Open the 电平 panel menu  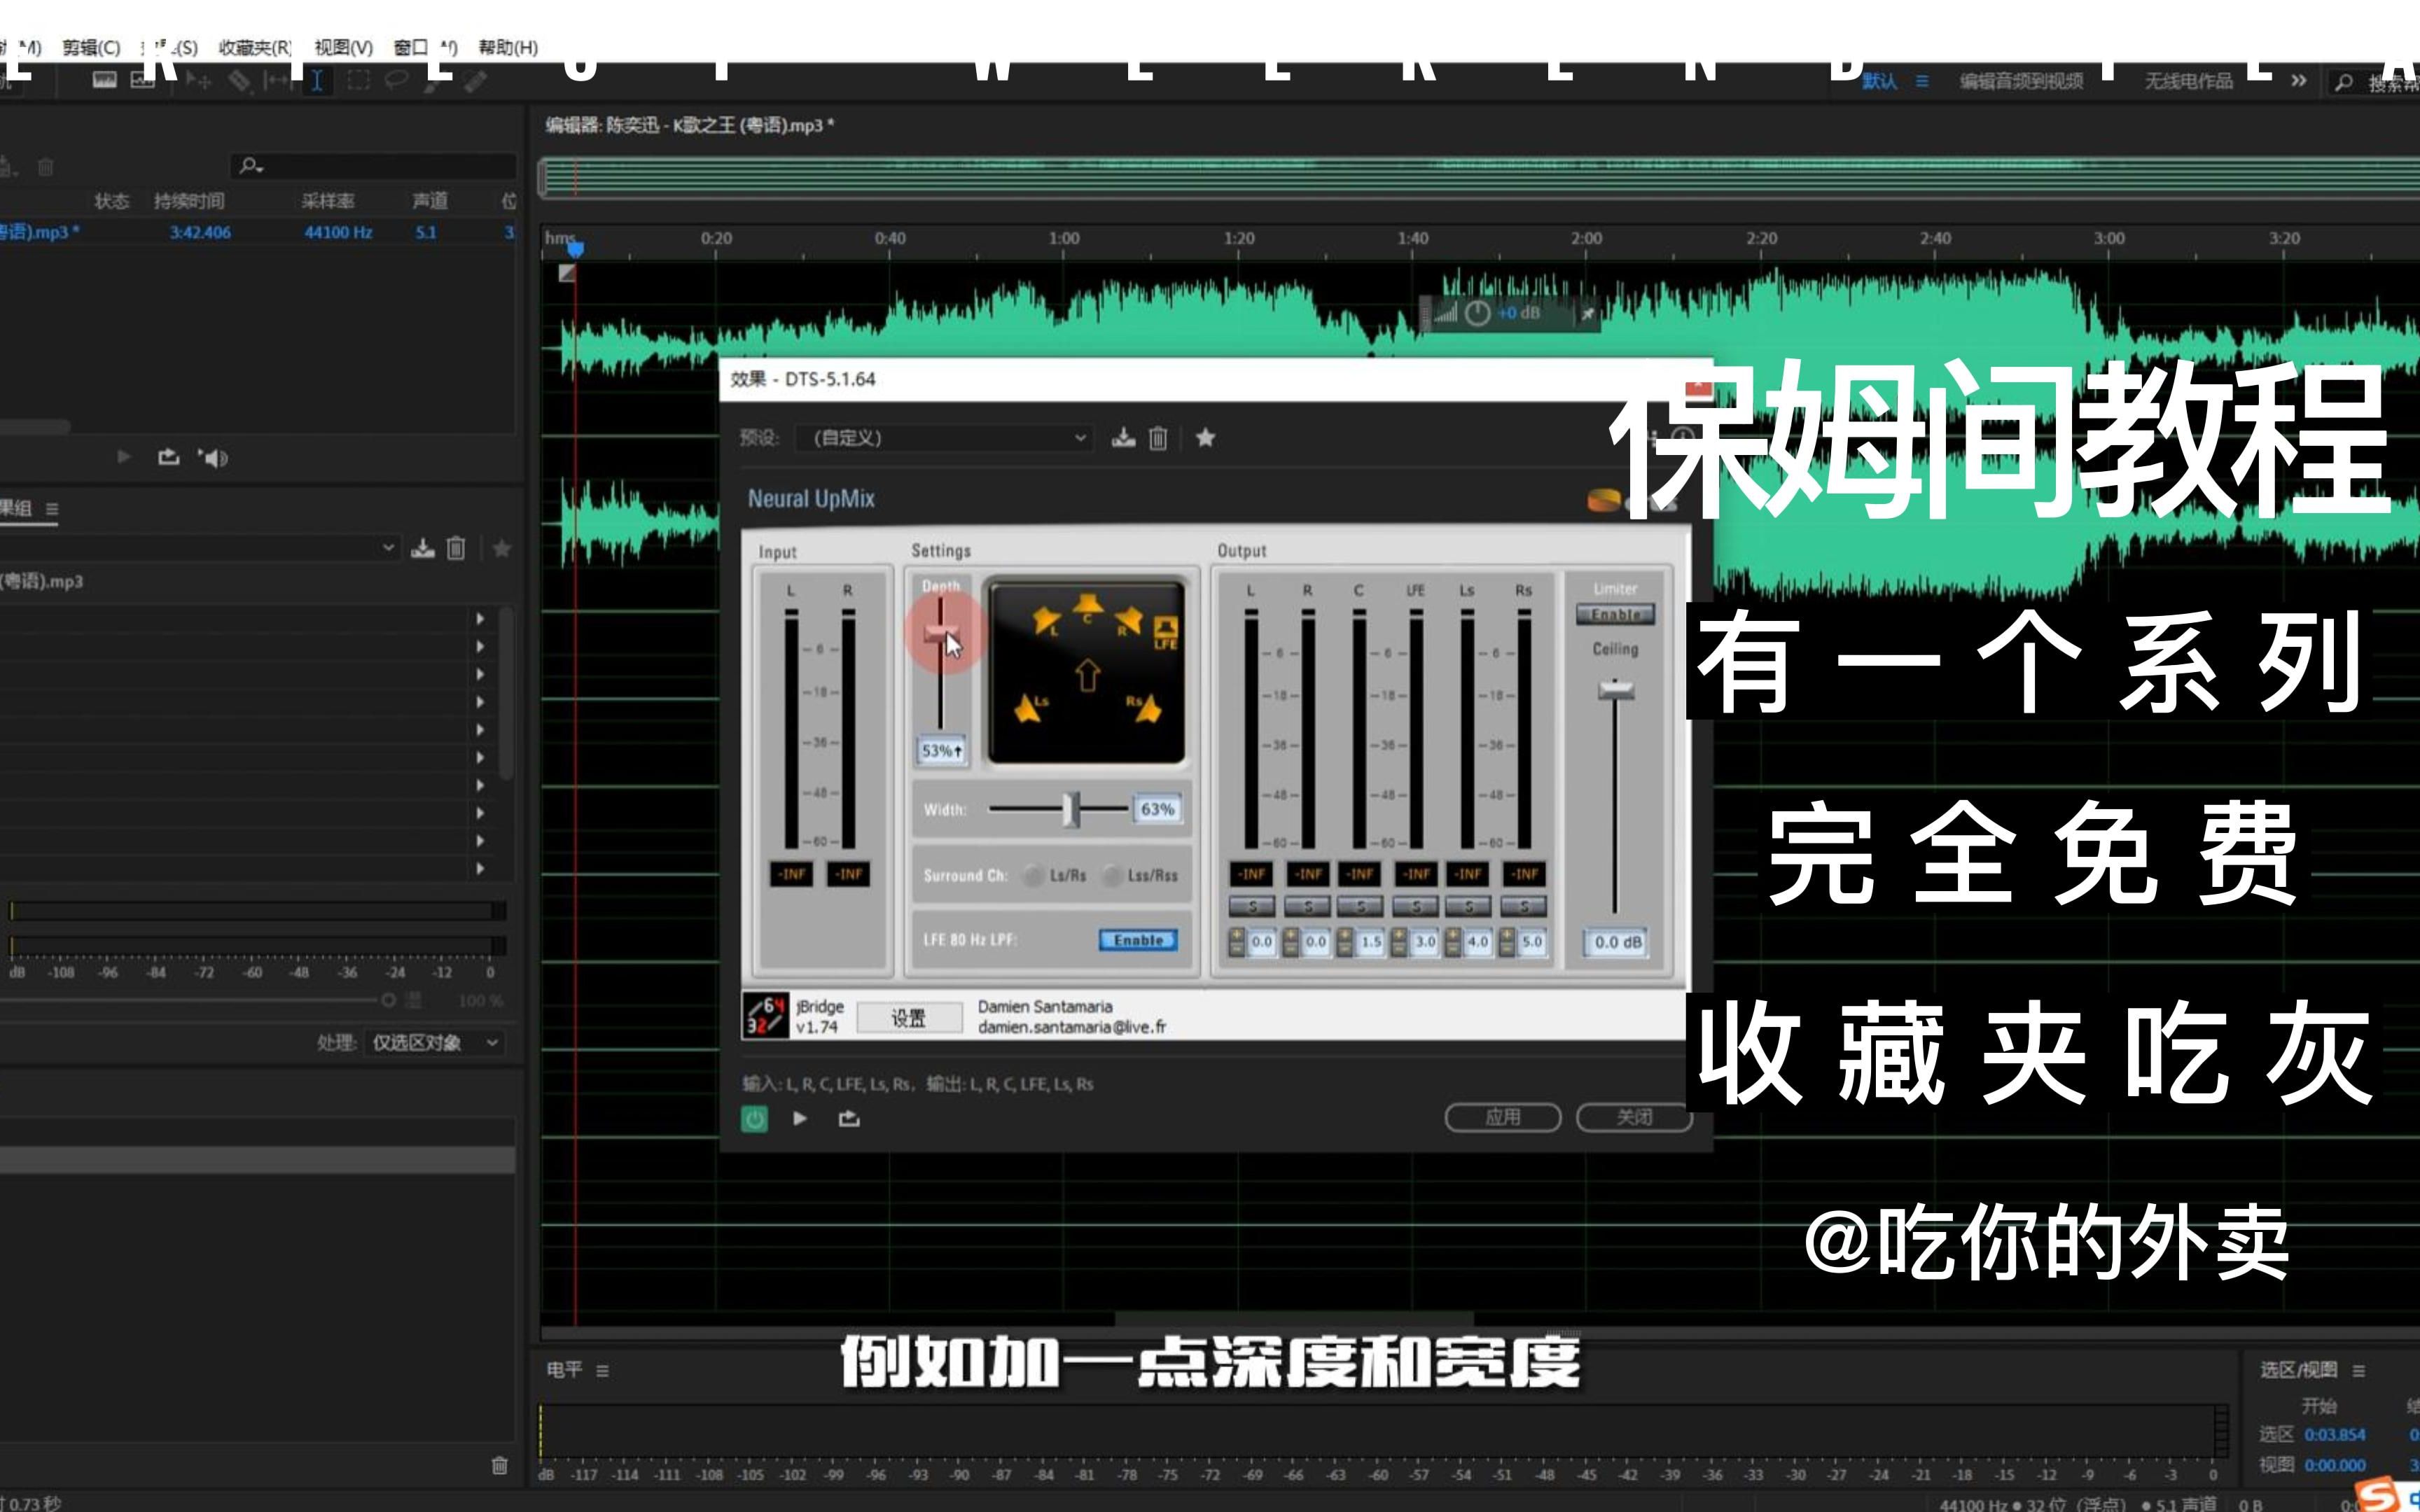(602, 1370)
